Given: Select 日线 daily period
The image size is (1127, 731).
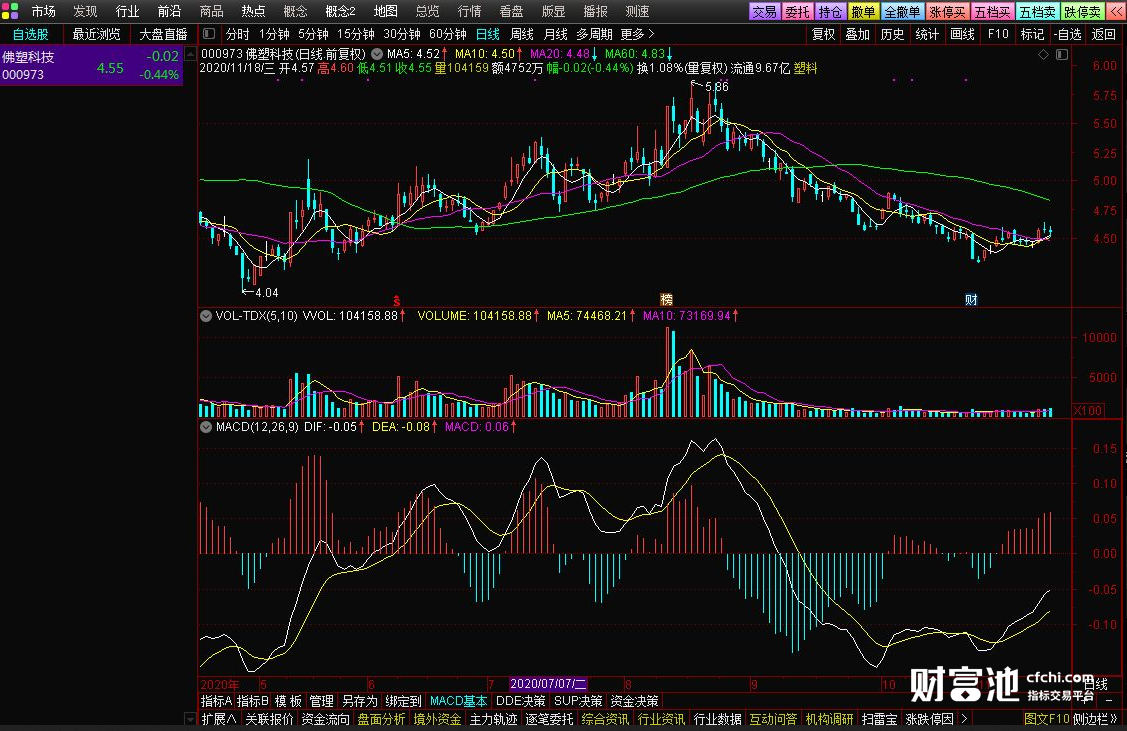Looking at the screenshot, I should [488, 34].
